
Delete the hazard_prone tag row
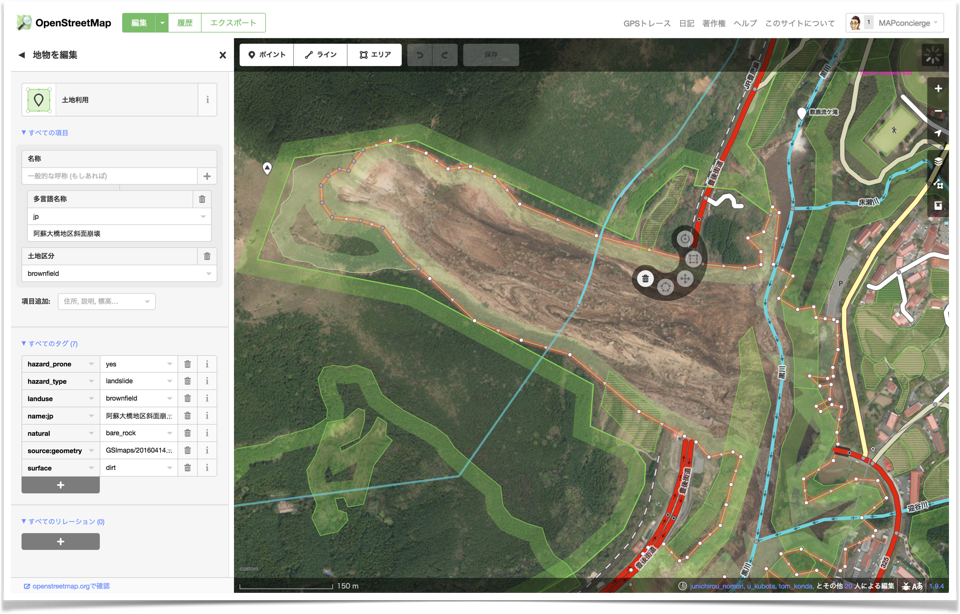click(187, 364)
